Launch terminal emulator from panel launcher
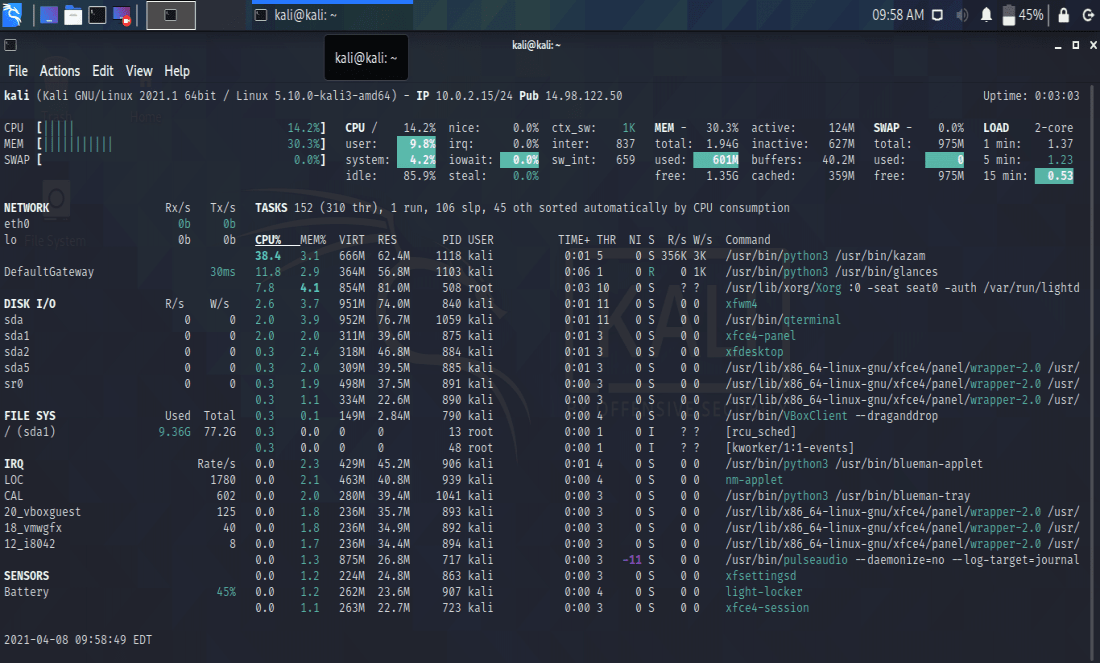Screen dimensions: 1100x663 [x=97, y=15]
